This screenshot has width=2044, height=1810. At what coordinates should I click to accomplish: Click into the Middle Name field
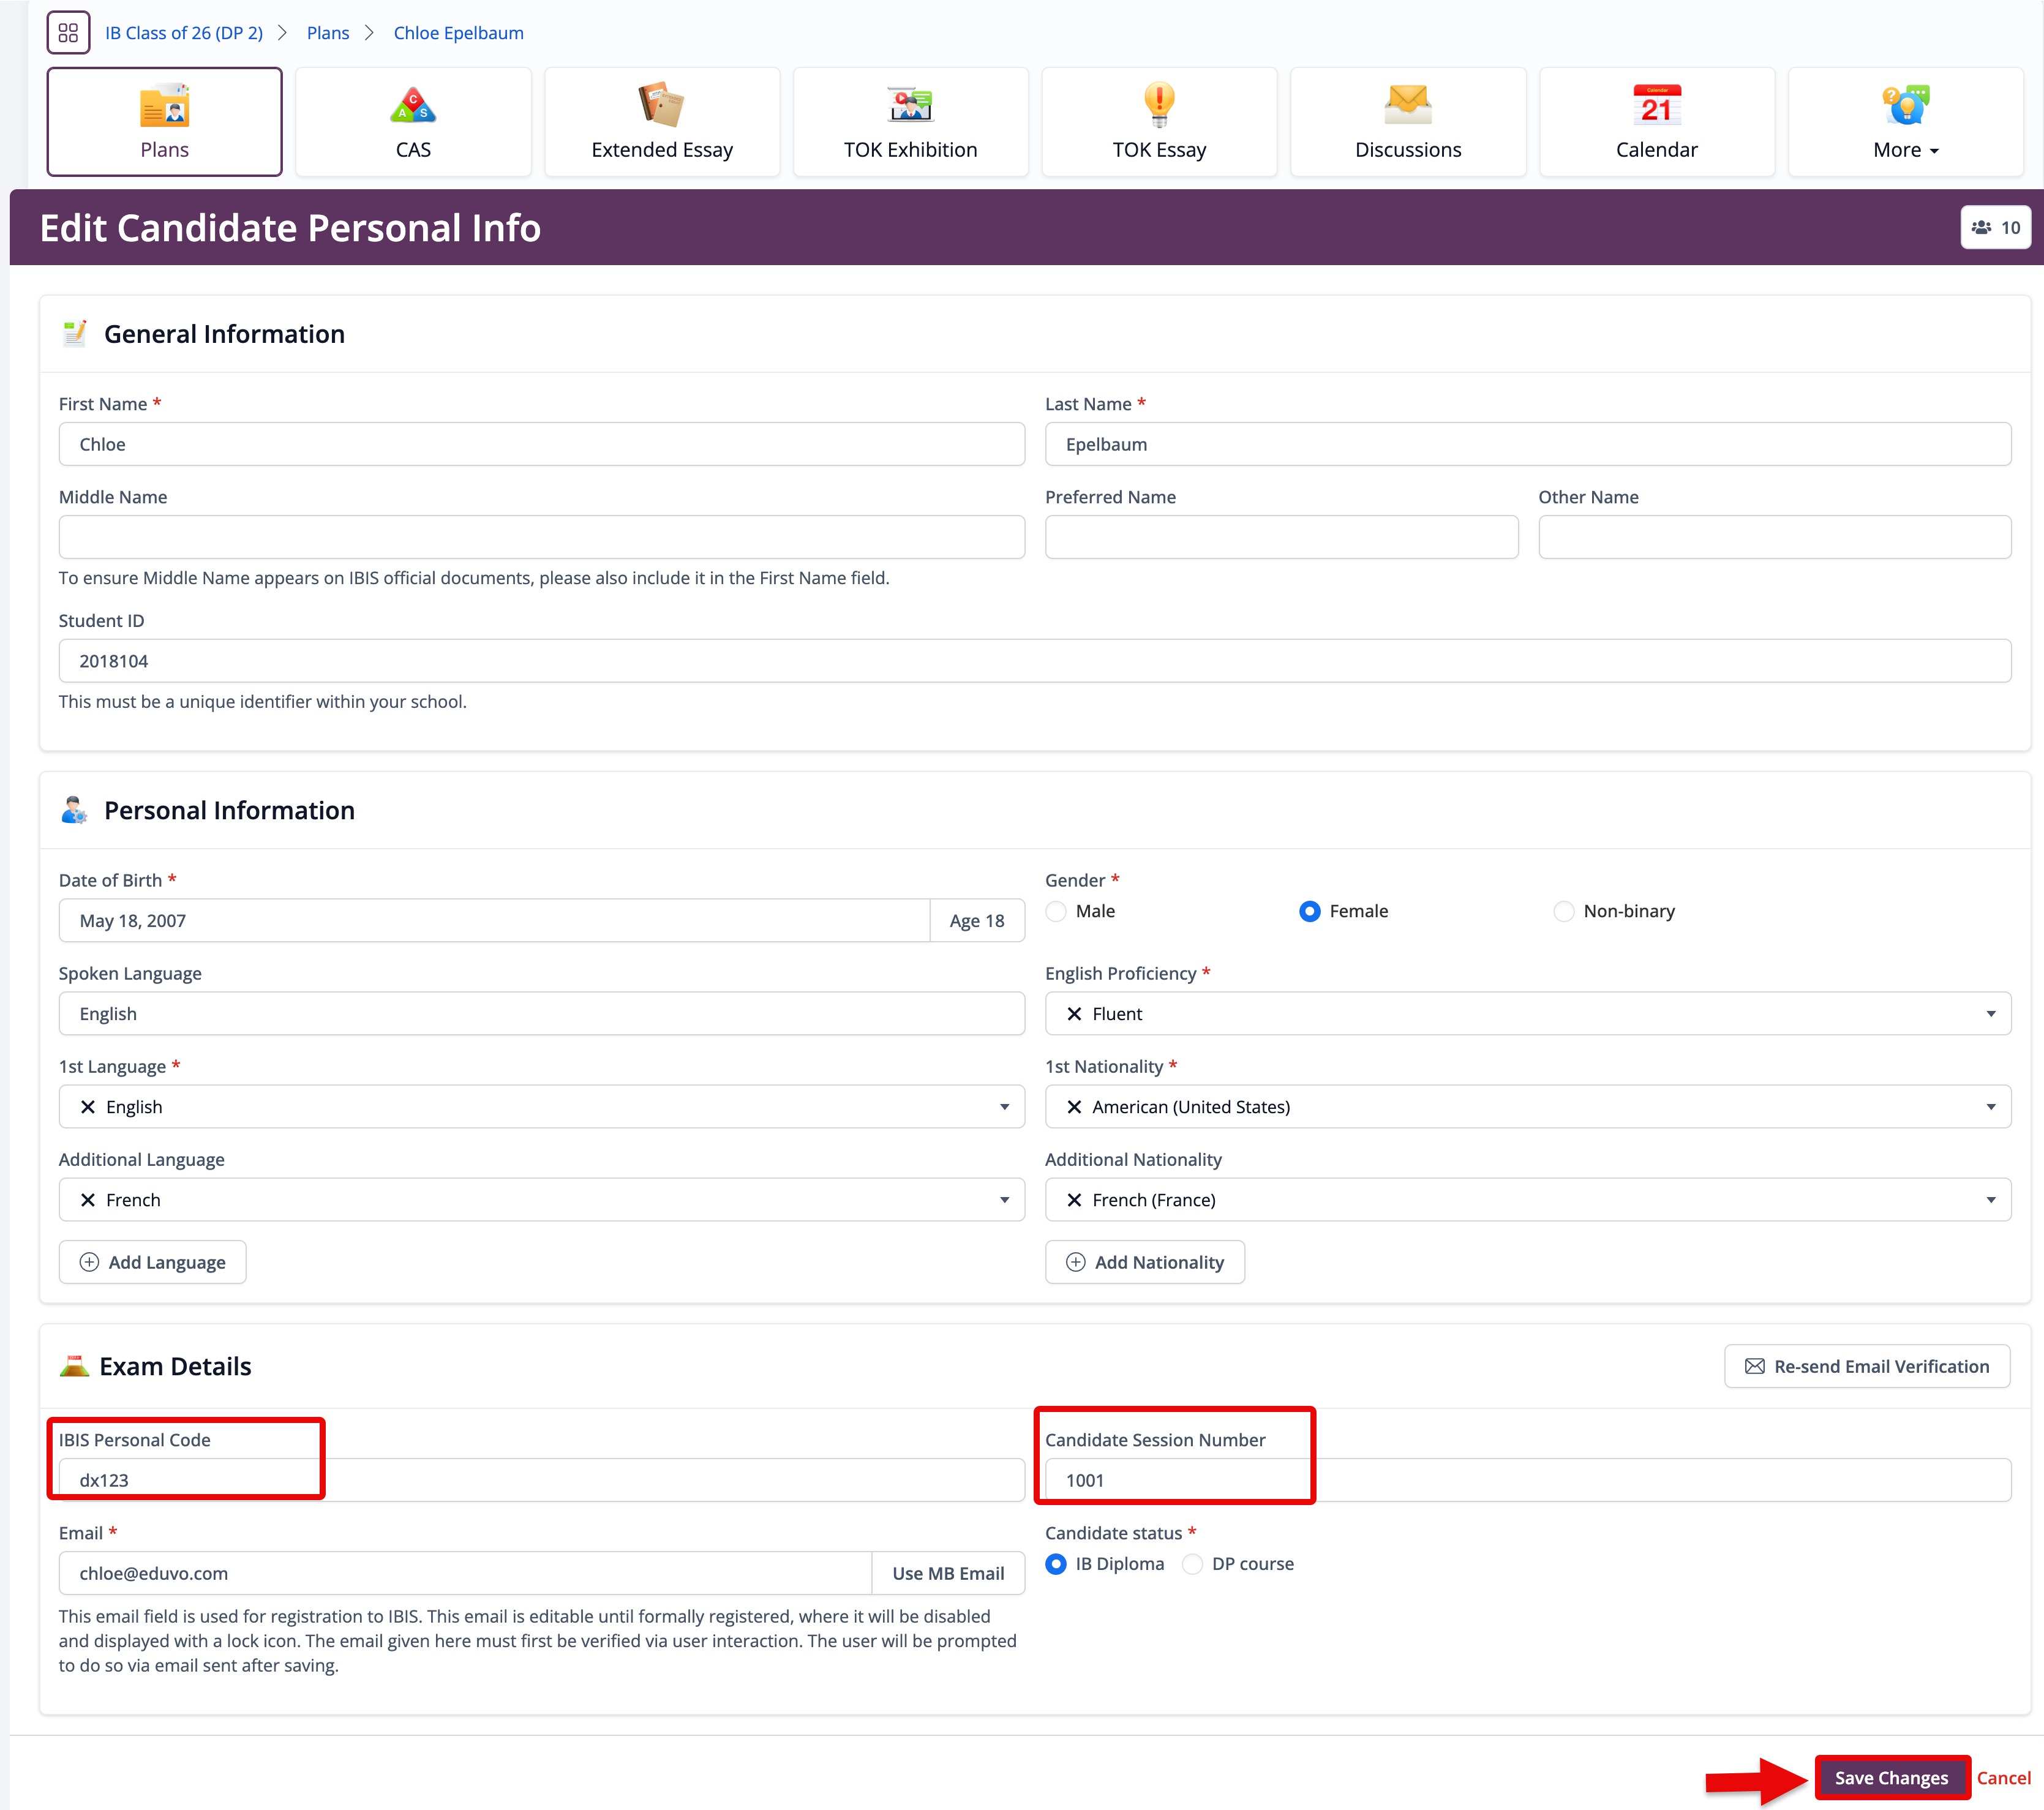click(x=541, y=537)
